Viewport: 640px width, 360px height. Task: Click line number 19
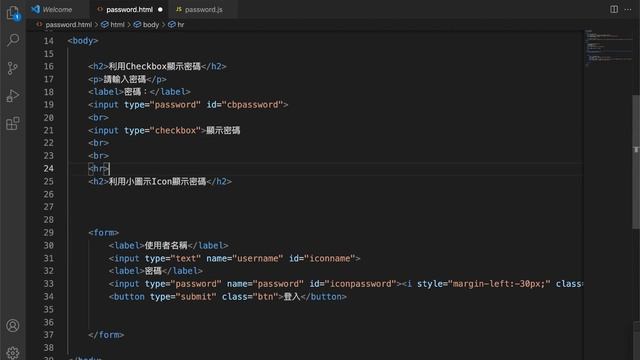coord(49,104)
